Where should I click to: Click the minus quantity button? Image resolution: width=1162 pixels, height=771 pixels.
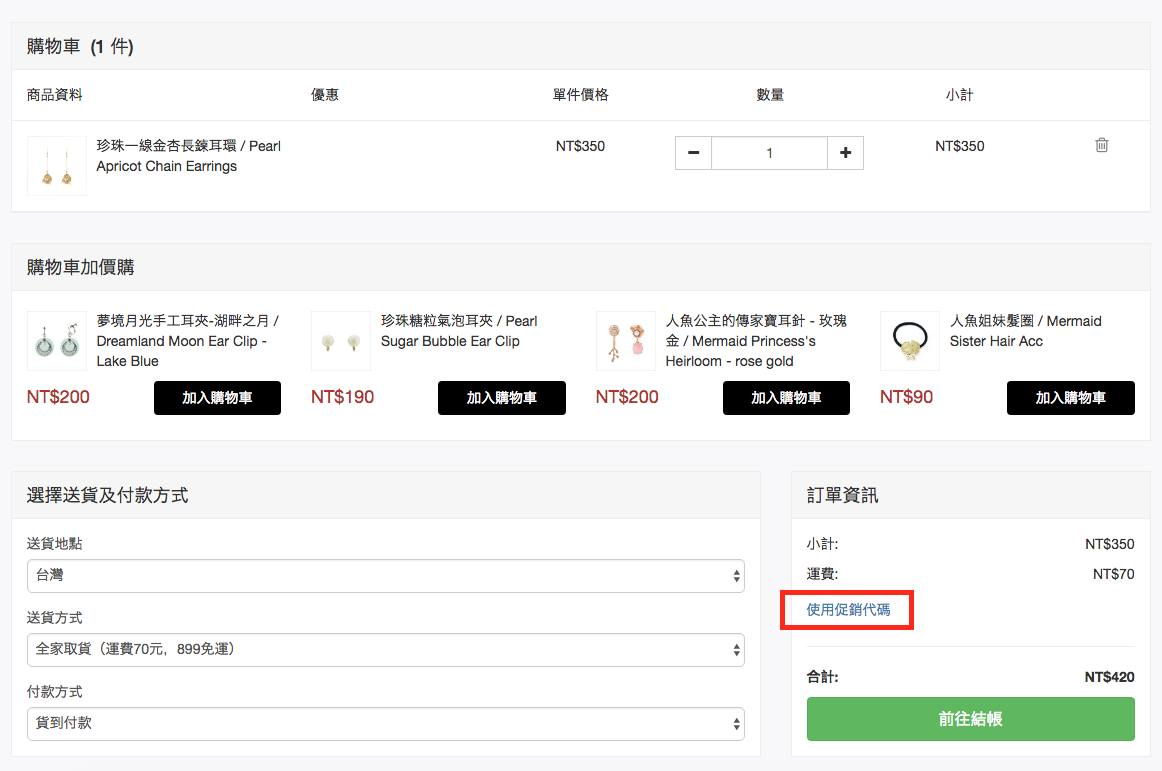[693, 153]
